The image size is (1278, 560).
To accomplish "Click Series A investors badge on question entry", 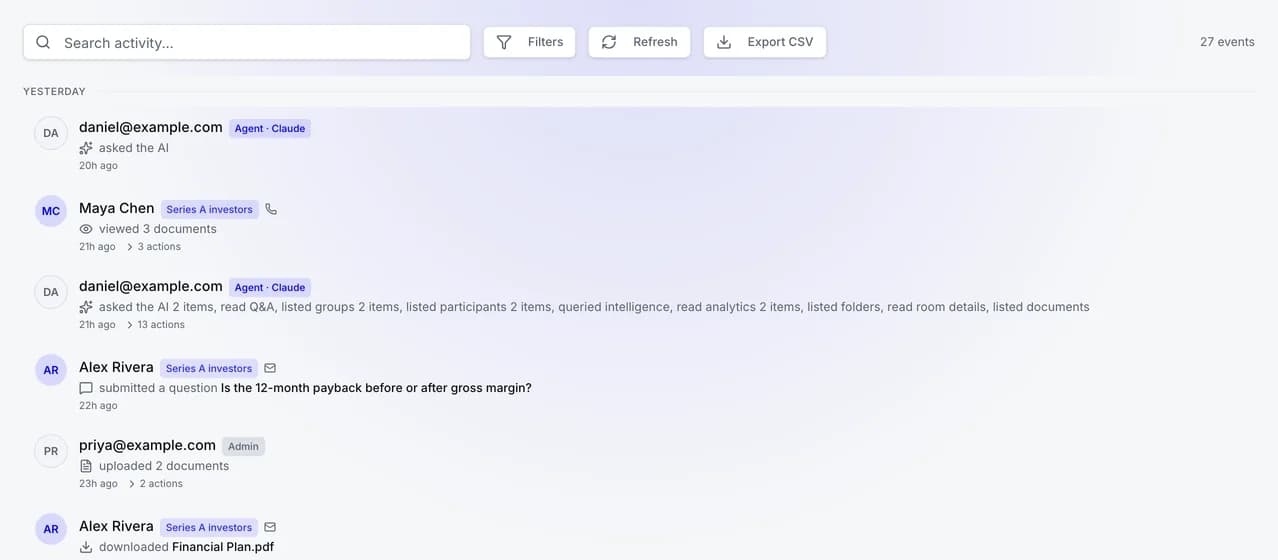I will (209, 368).
